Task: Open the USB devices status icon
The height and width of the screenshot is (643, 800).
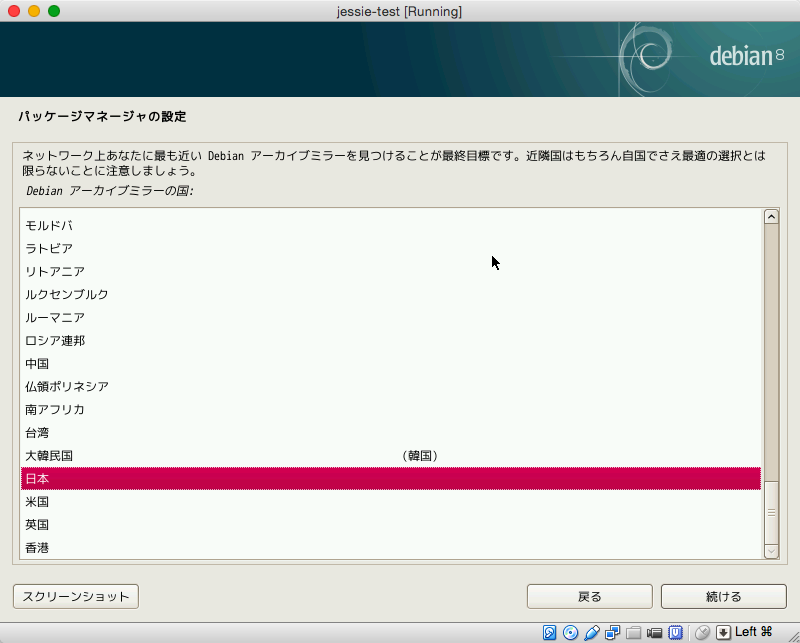Action: point(592,633)
